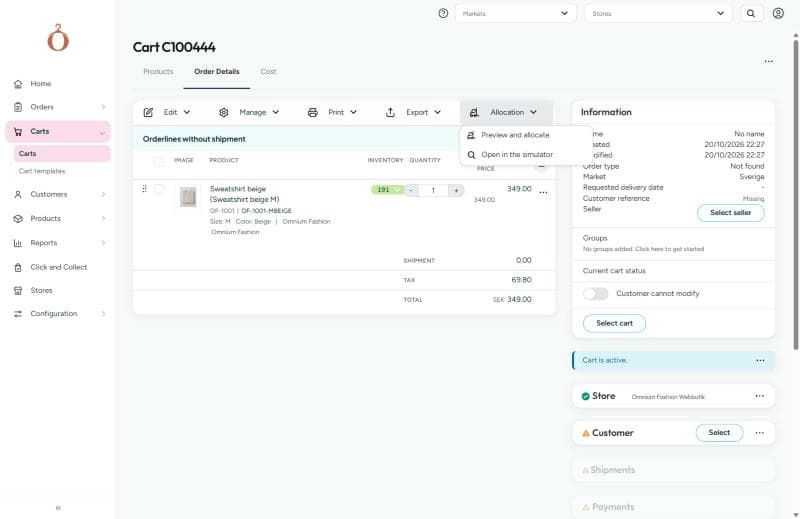The image size is (800, 519).
Task: Click the Products box icon
Action: 18,218
